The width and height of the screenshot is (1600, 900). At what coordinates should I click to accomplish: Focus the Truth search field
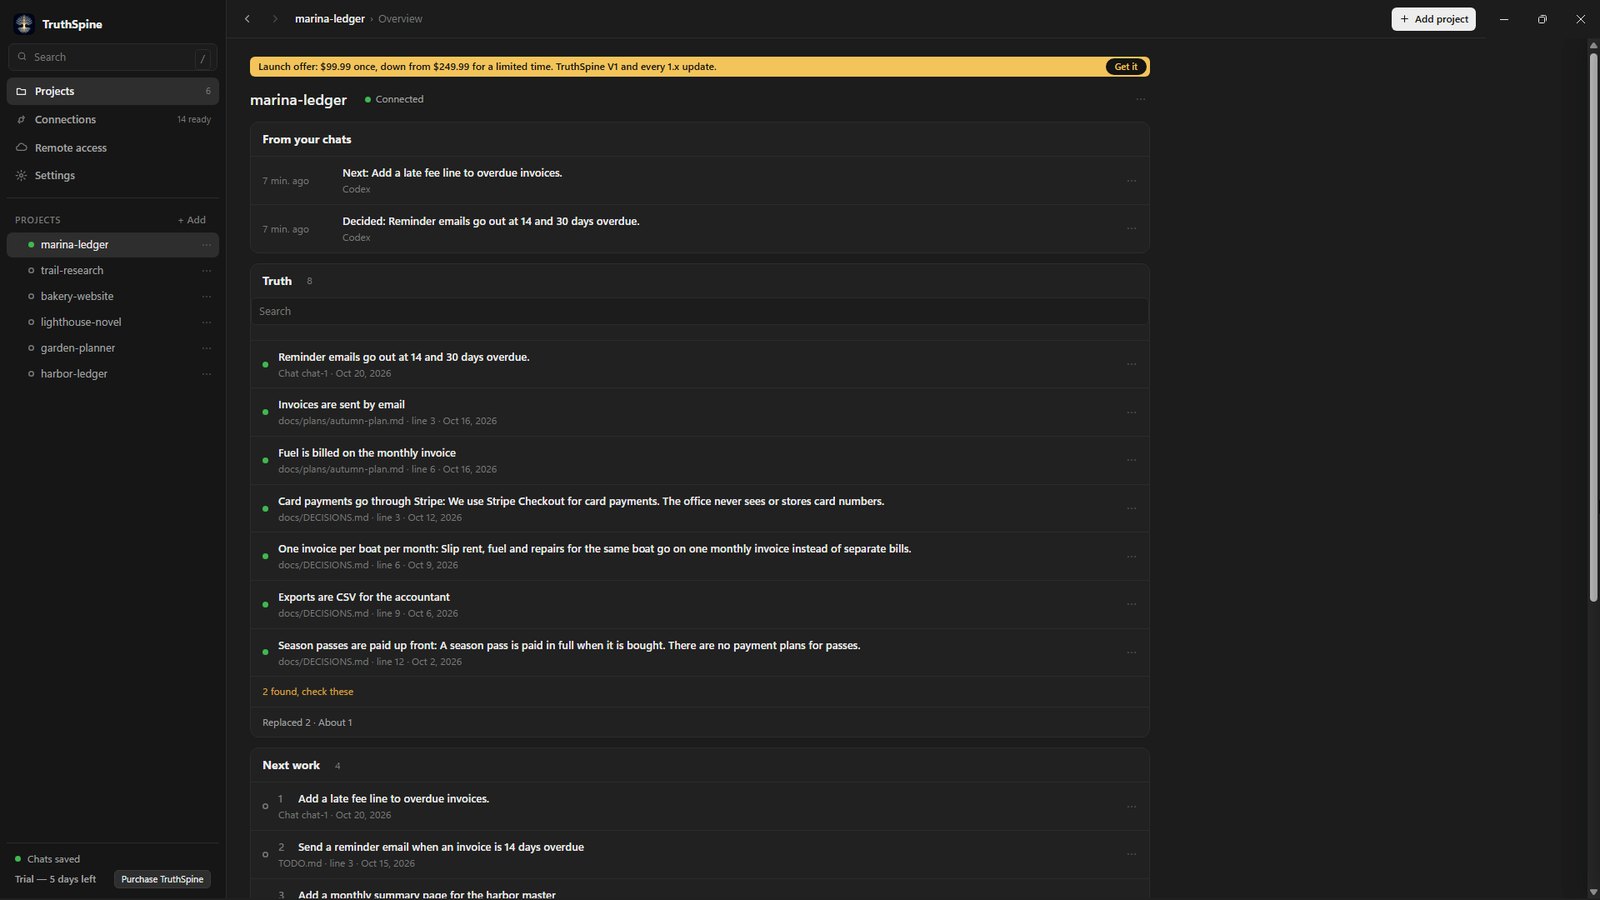click(699, 311)
